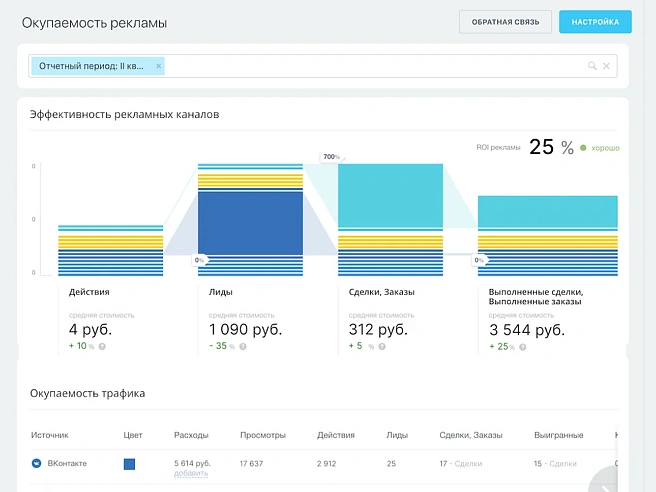Remove the 'Отчетный период' filter tag
656x492 pixels.
tap(158, 66)
